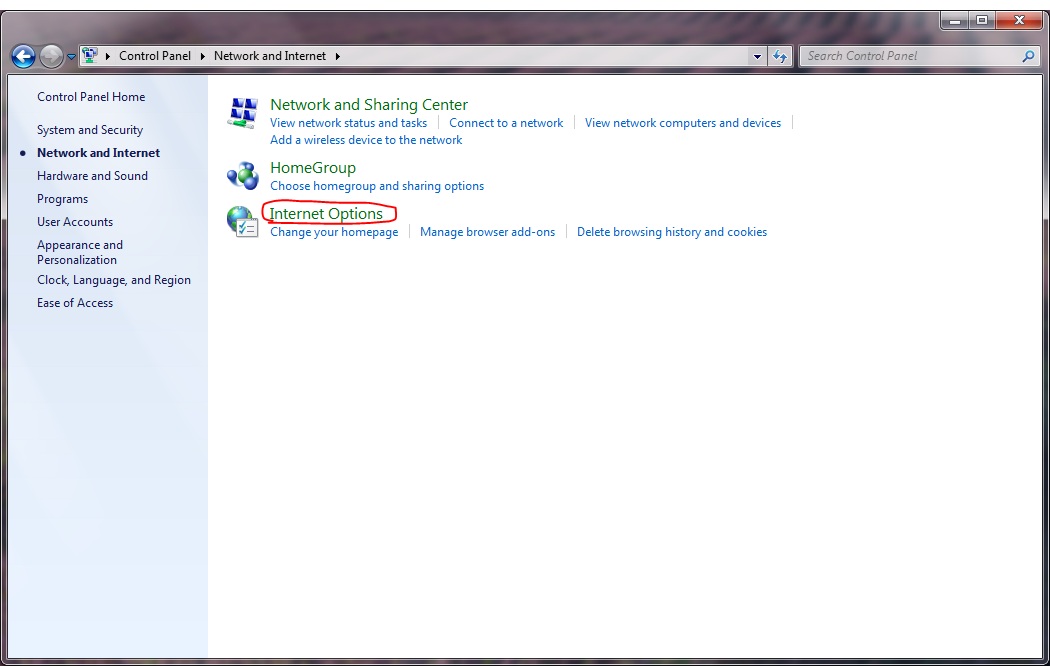Click the Control Panel icon in address bar
Image resolution: width=1050 pixels, height=666 pixels.
click(89, 56)
